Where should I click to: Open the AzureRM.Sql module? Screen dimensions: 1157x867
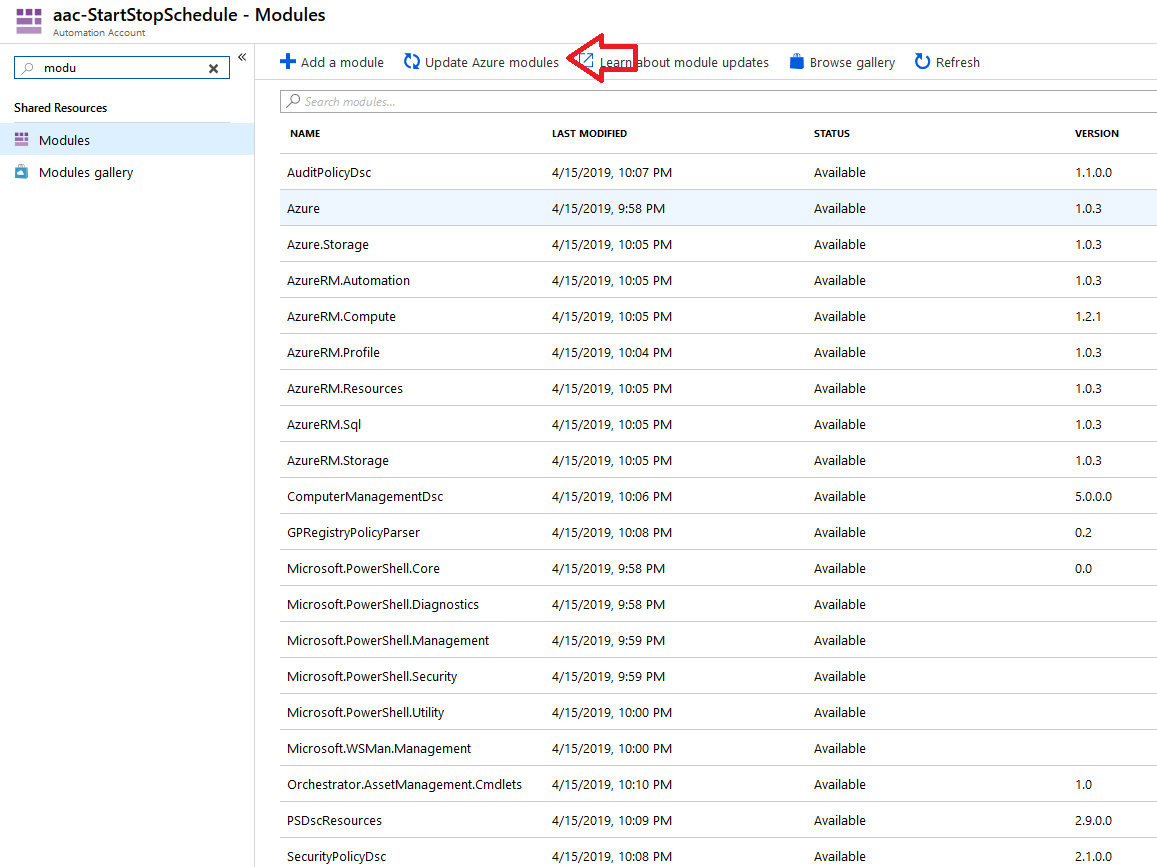pos(324,425)
